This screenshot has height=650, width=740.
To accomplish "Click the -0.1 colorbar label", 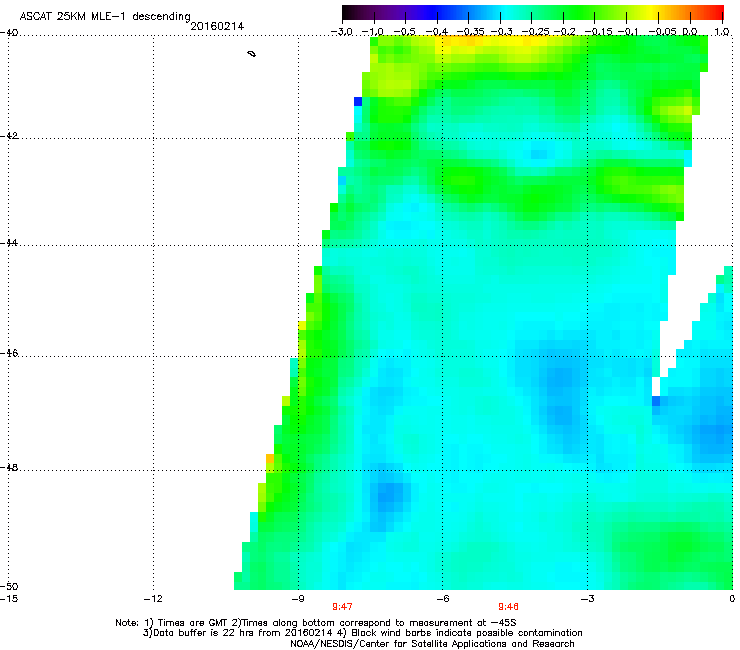I will coord(628,32).
